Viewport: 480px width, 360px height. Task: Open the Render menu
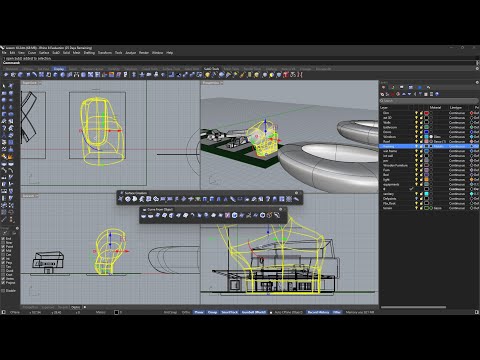(144, 53)
